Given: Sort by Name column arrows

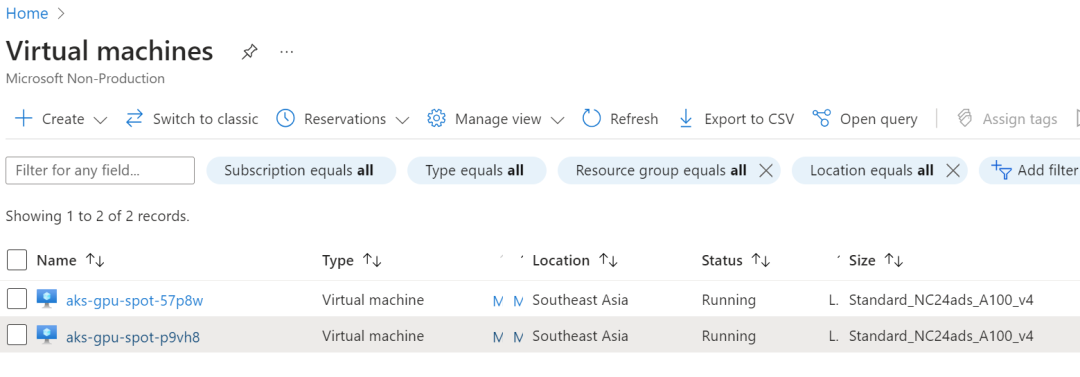Looking at the screenshot, I should (95, 260).
